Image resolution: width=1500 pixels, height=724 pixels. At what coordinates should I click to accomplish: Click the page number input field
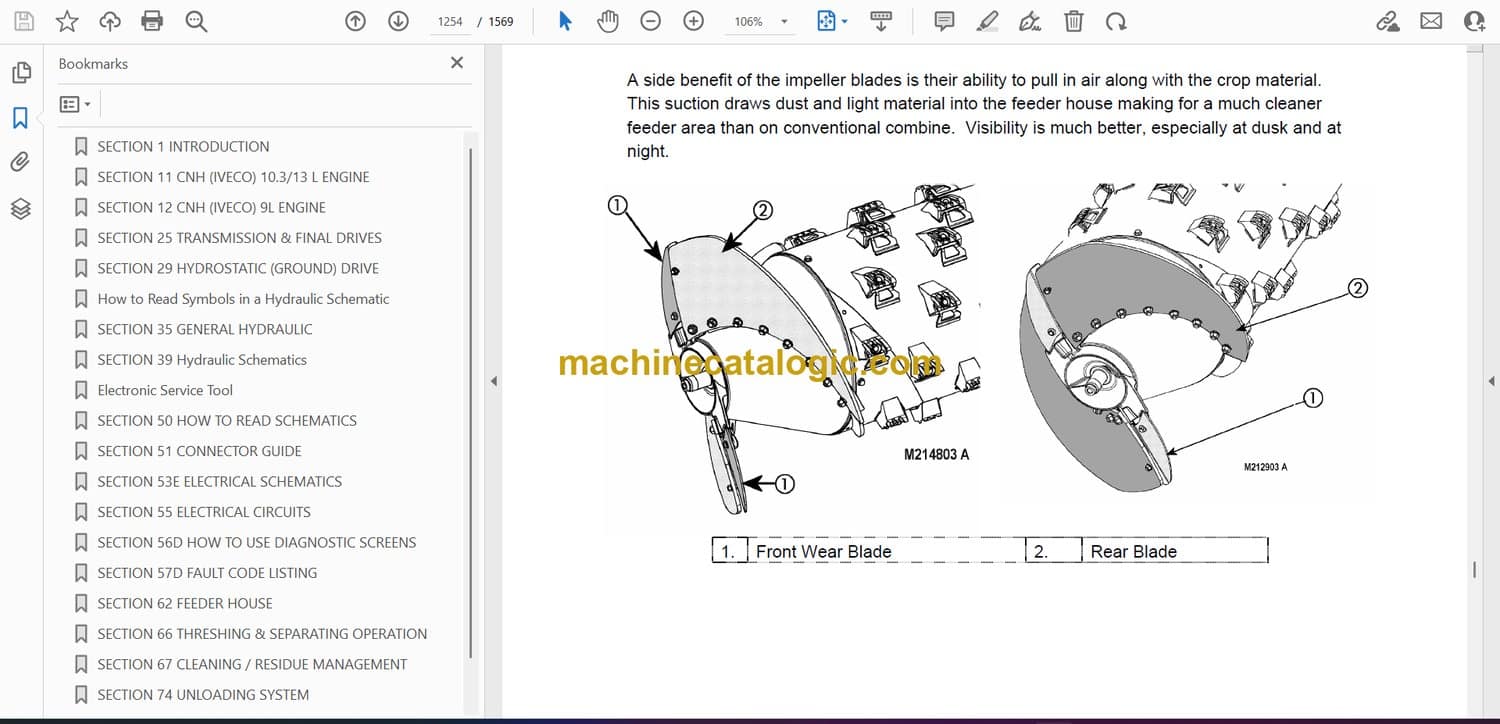tap(450, 21)
